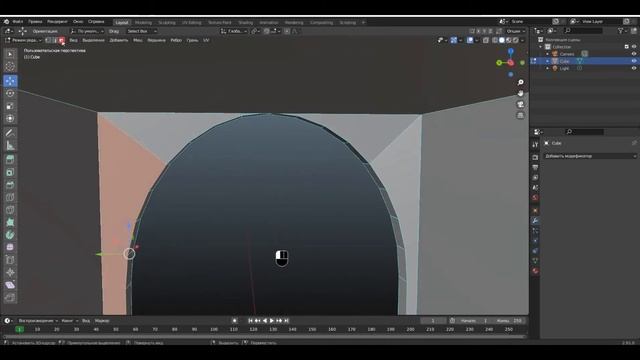Play animation in the timeline
Viewport: 640px width, 360px height.
pyautogui.click(x=272, y=321)
